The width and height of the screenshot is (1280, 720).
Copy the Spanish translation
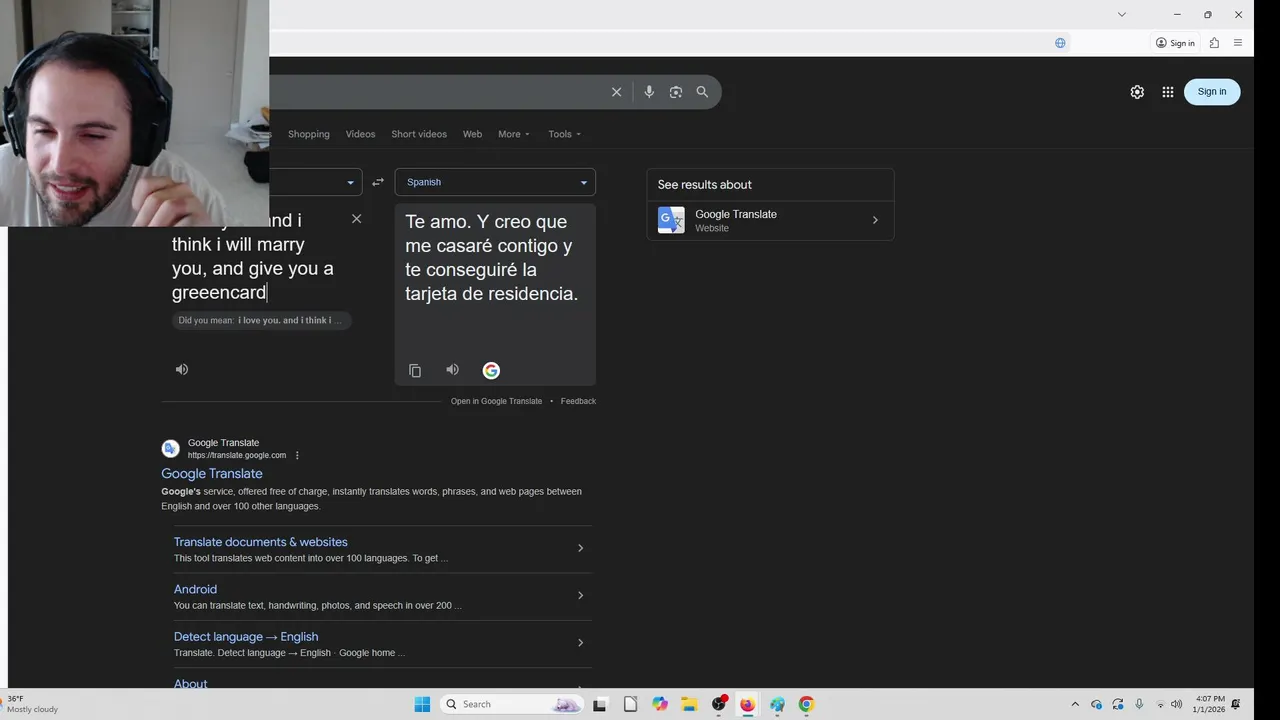point(415,370)
